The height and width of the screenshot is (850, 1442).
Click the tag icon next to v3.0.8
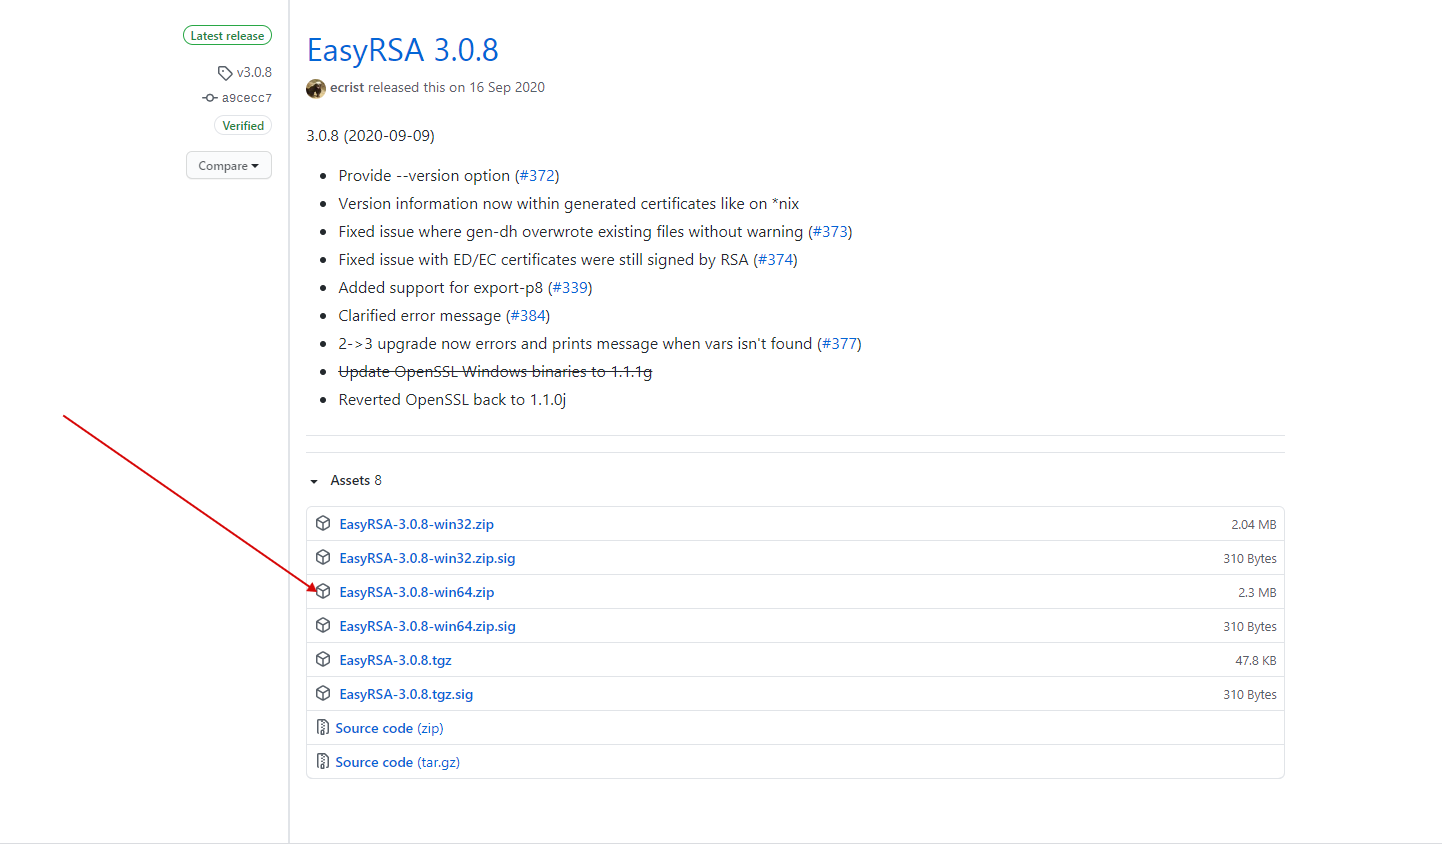pos(225,73)
